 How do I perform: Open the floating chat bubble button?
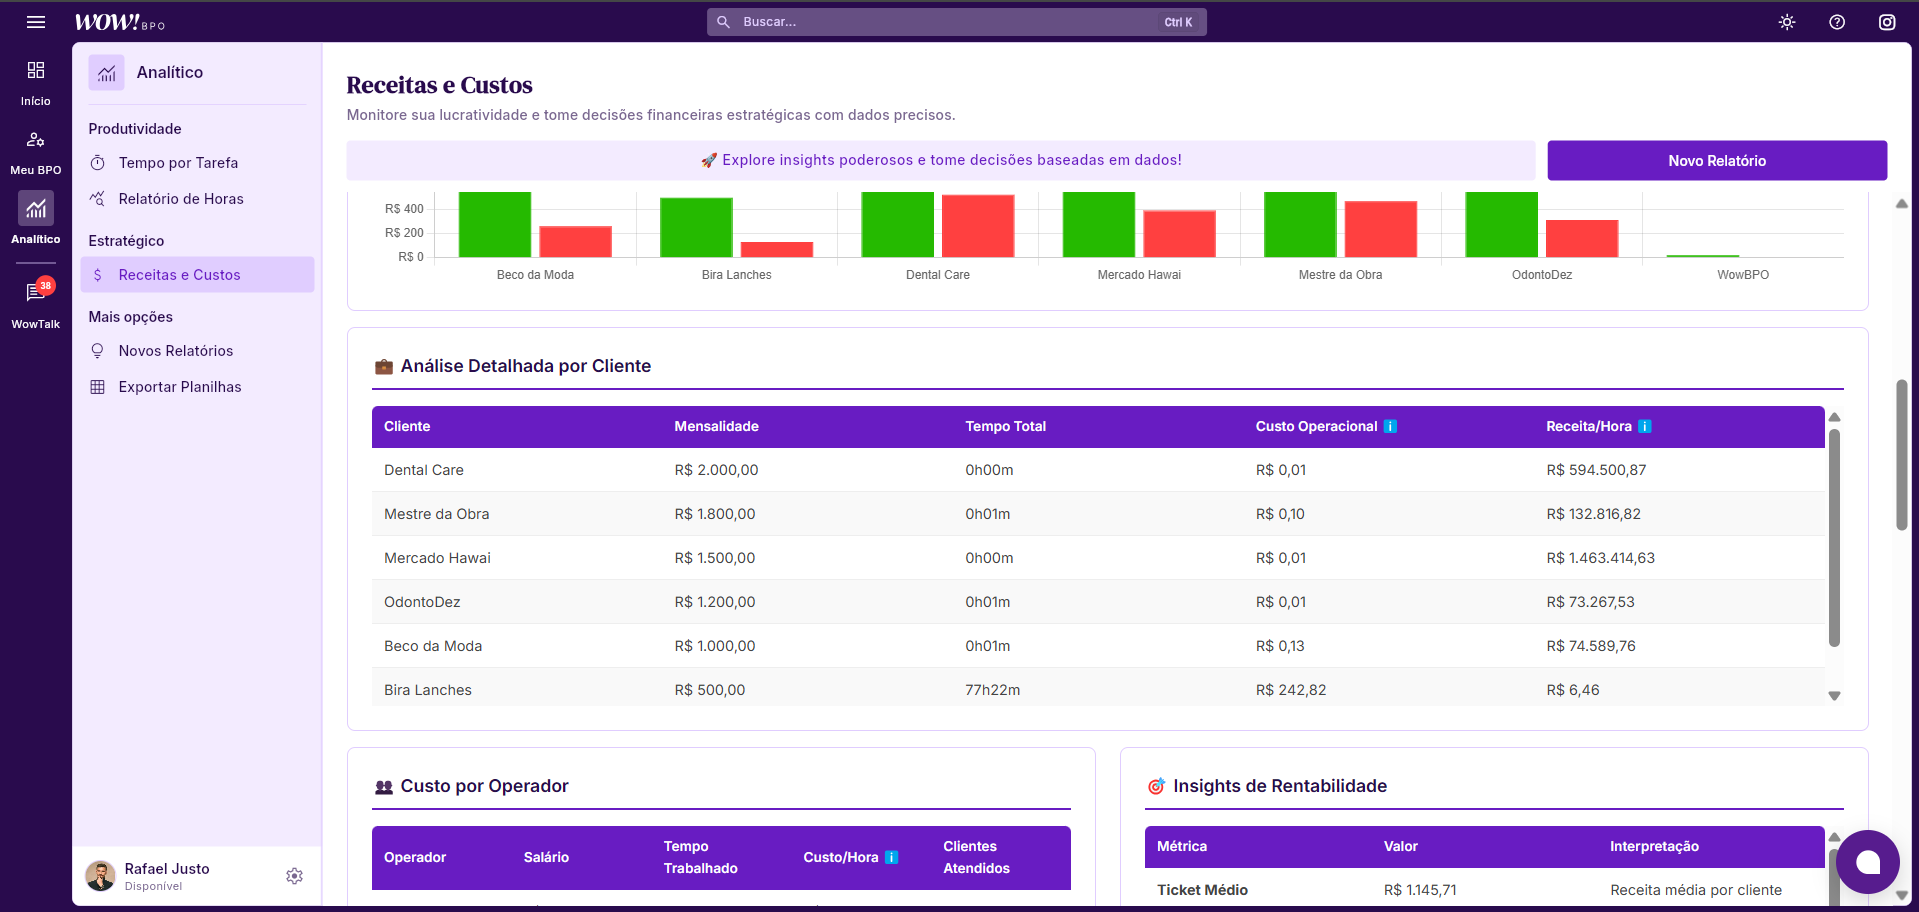(1867, 862)
